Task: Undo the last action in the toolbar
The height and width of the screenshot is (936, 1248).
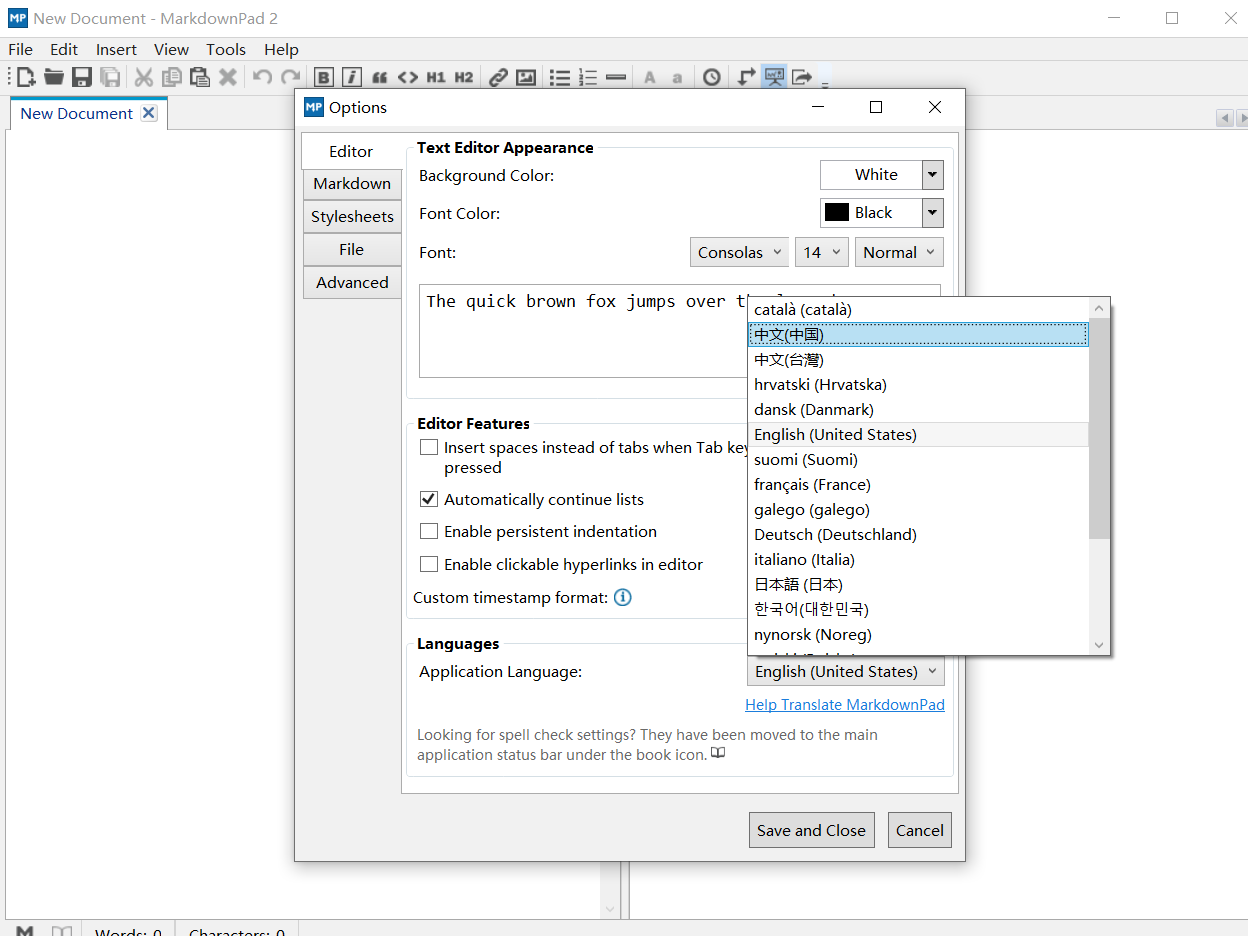Action: click(x=262, y=77)
